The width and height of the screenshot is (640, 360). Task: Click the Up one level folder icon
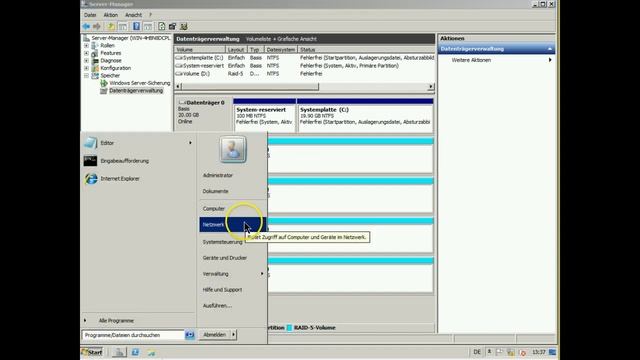(x=111, y=27)
